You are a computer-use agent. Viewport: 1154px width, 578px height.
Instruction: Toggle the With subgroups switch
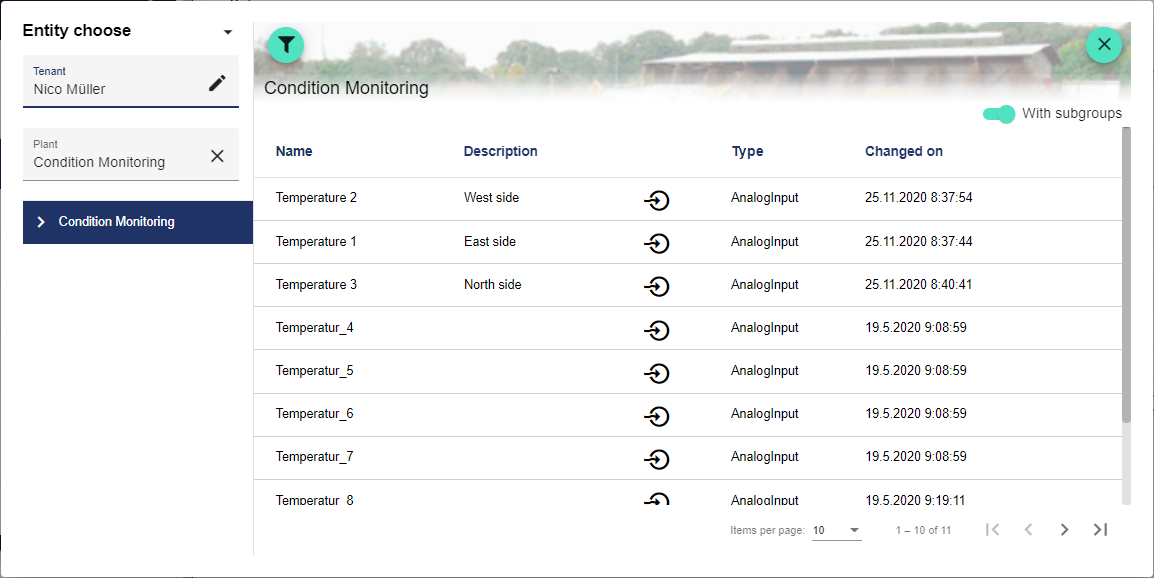point(999,114)
